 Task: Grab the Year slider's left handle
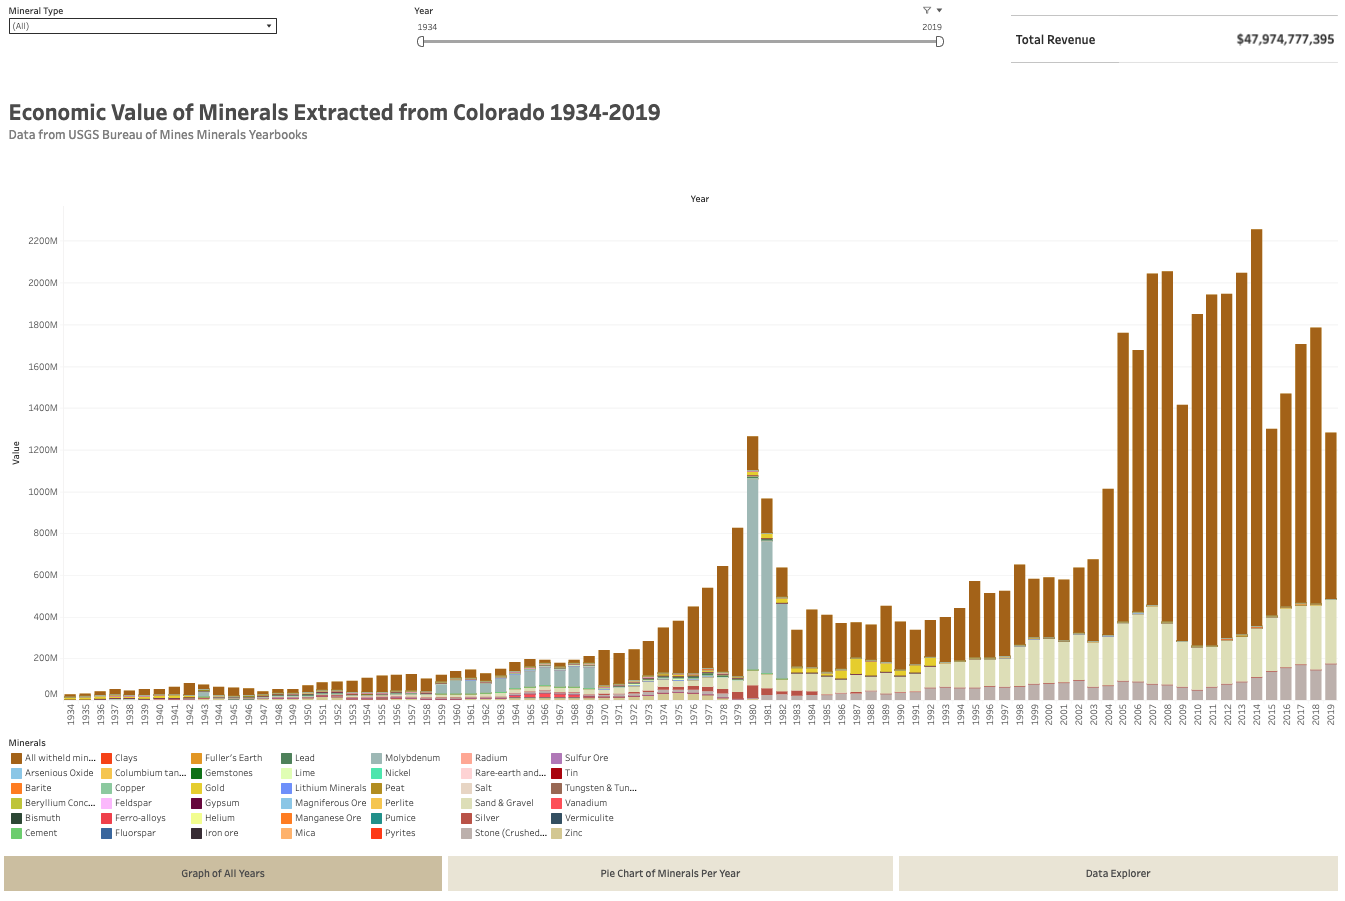(421, 42)
